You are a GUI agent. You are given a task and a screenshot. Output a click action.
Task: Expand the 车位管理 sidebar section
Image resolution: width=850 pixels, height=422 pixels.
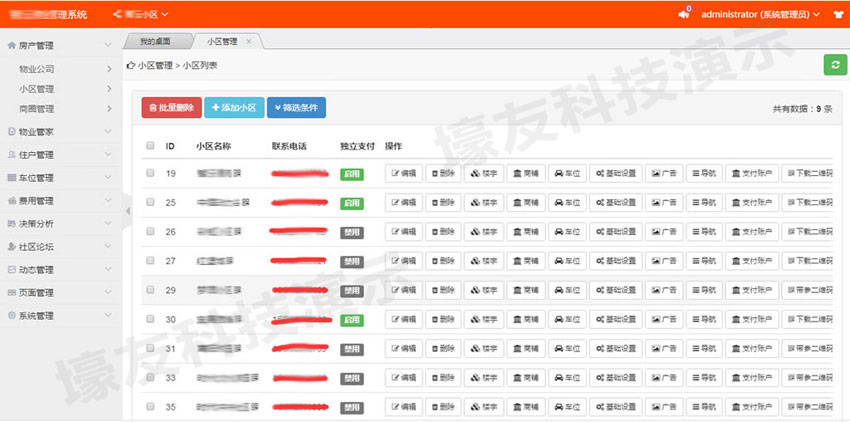coord(60,178)
